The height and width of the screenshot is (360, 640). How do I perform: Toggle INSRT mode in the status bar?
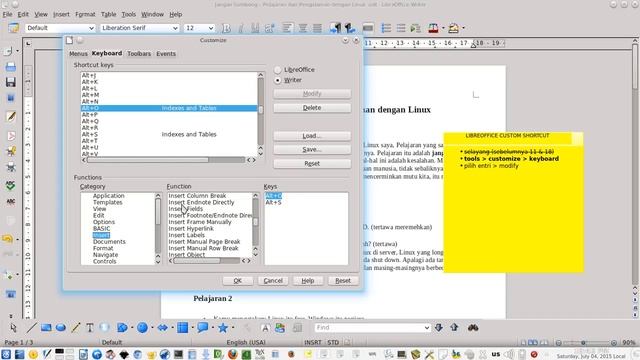(313, 342)
